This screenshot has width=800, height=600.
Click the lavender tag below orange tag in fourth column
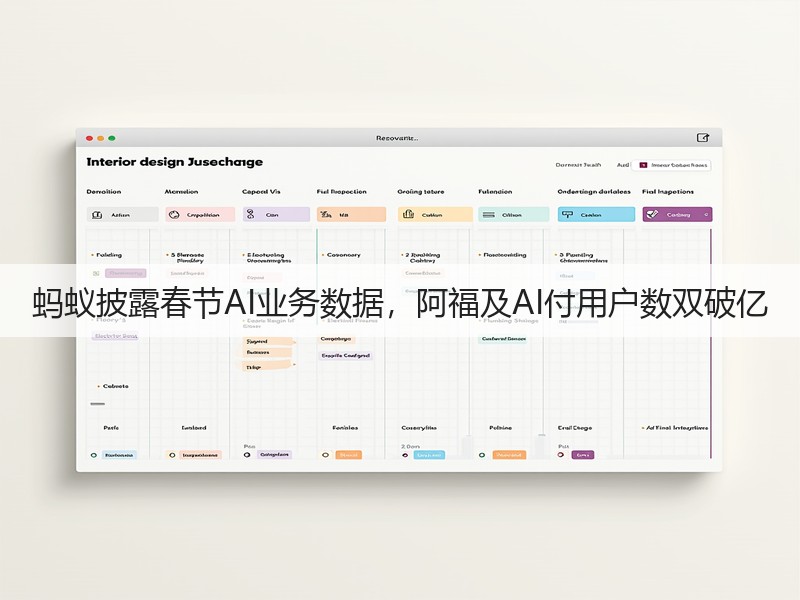click(x=346, y=356)
